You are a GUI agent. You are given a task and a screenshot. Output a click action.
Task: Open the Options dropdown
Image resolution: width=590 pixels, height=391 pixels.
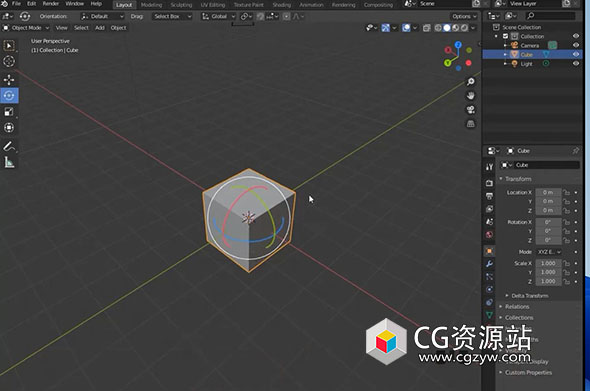[x=464, y=17]
